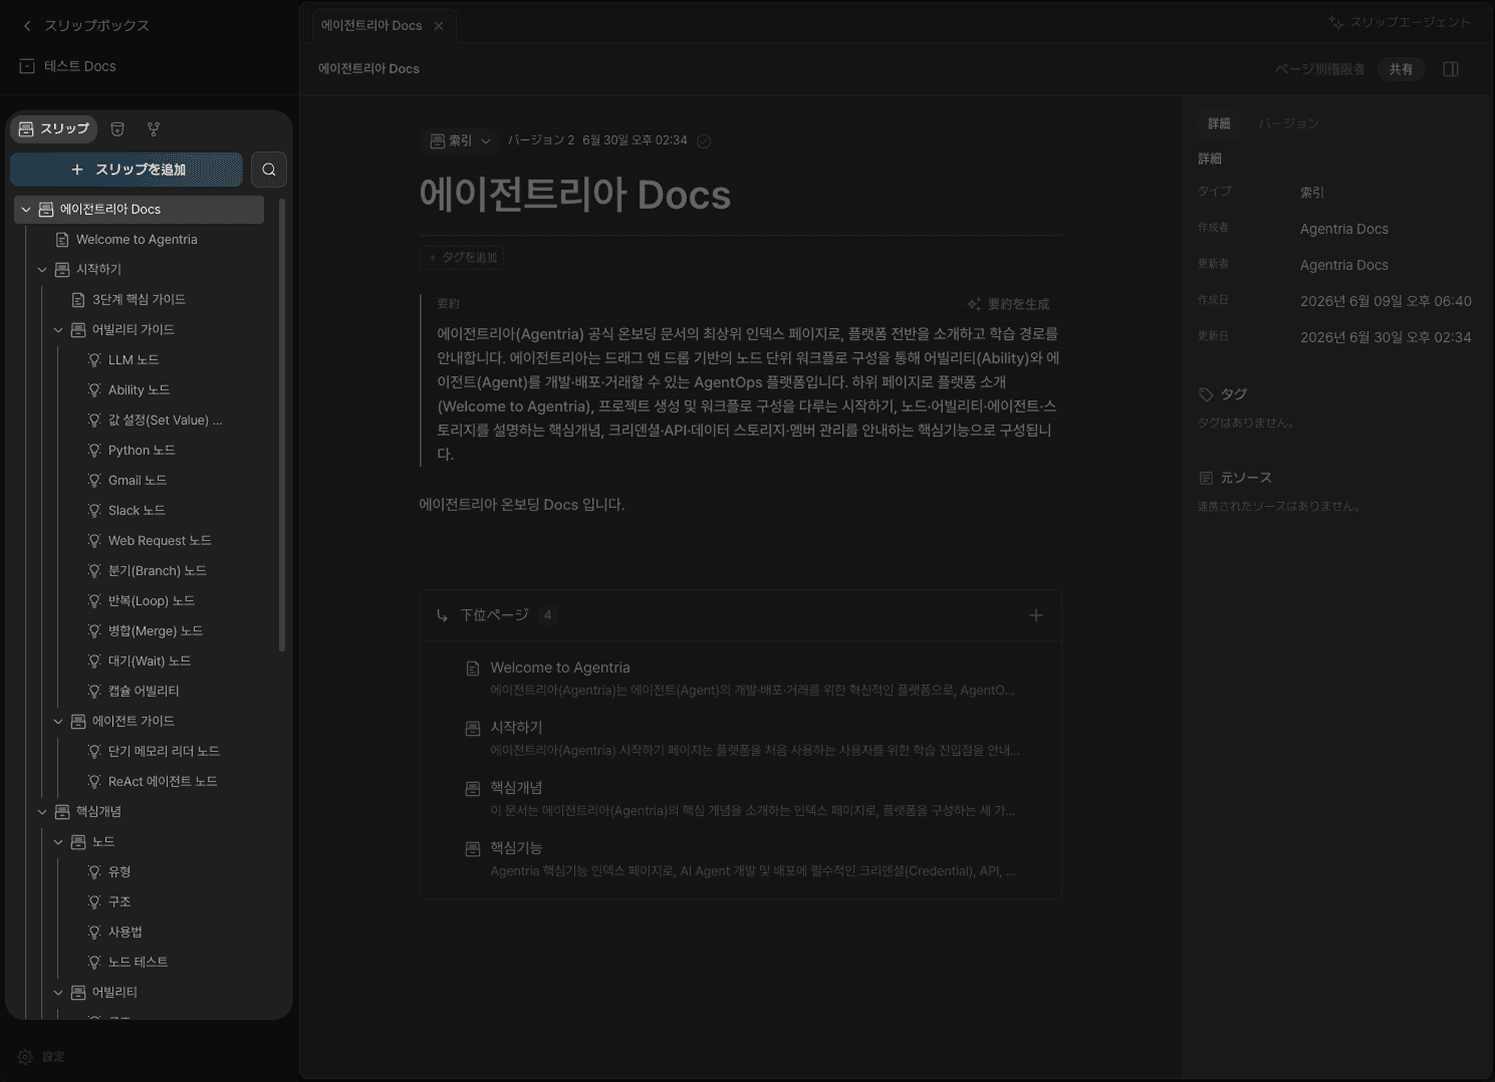Screen dimensions: 1495x1082
Task: Collapse the 에이전트 가이드 folder
Action: tap(58, 721)
